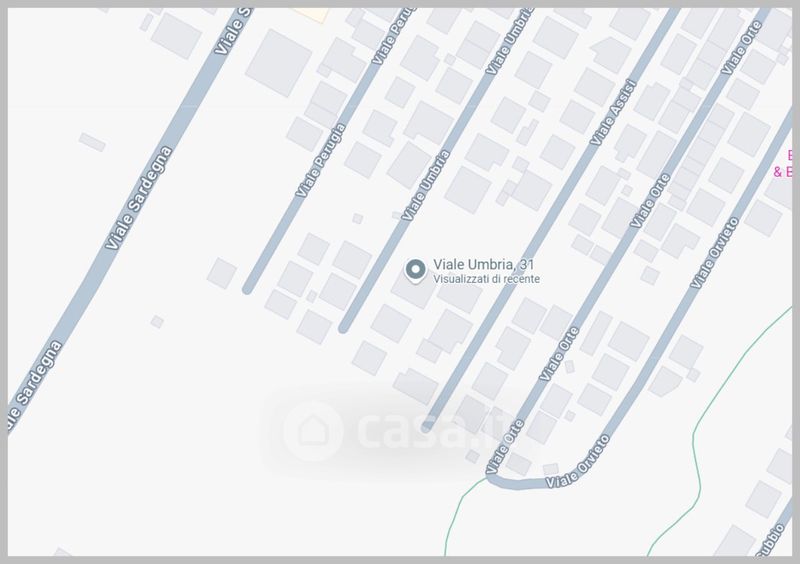Viewport: 800px width, 564px height.
Task: Click the isolated building left of Viale Perugia end
Action: (x=221, y=273)
